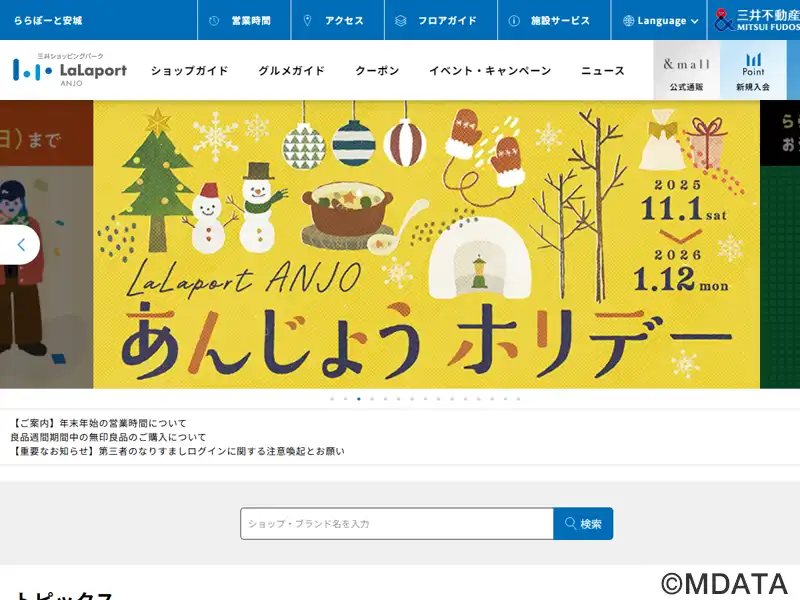Viewport: 800px width, 600px height.
Task: Click the clock icon beside 営業時間
Action: click(x=214, y=20)
